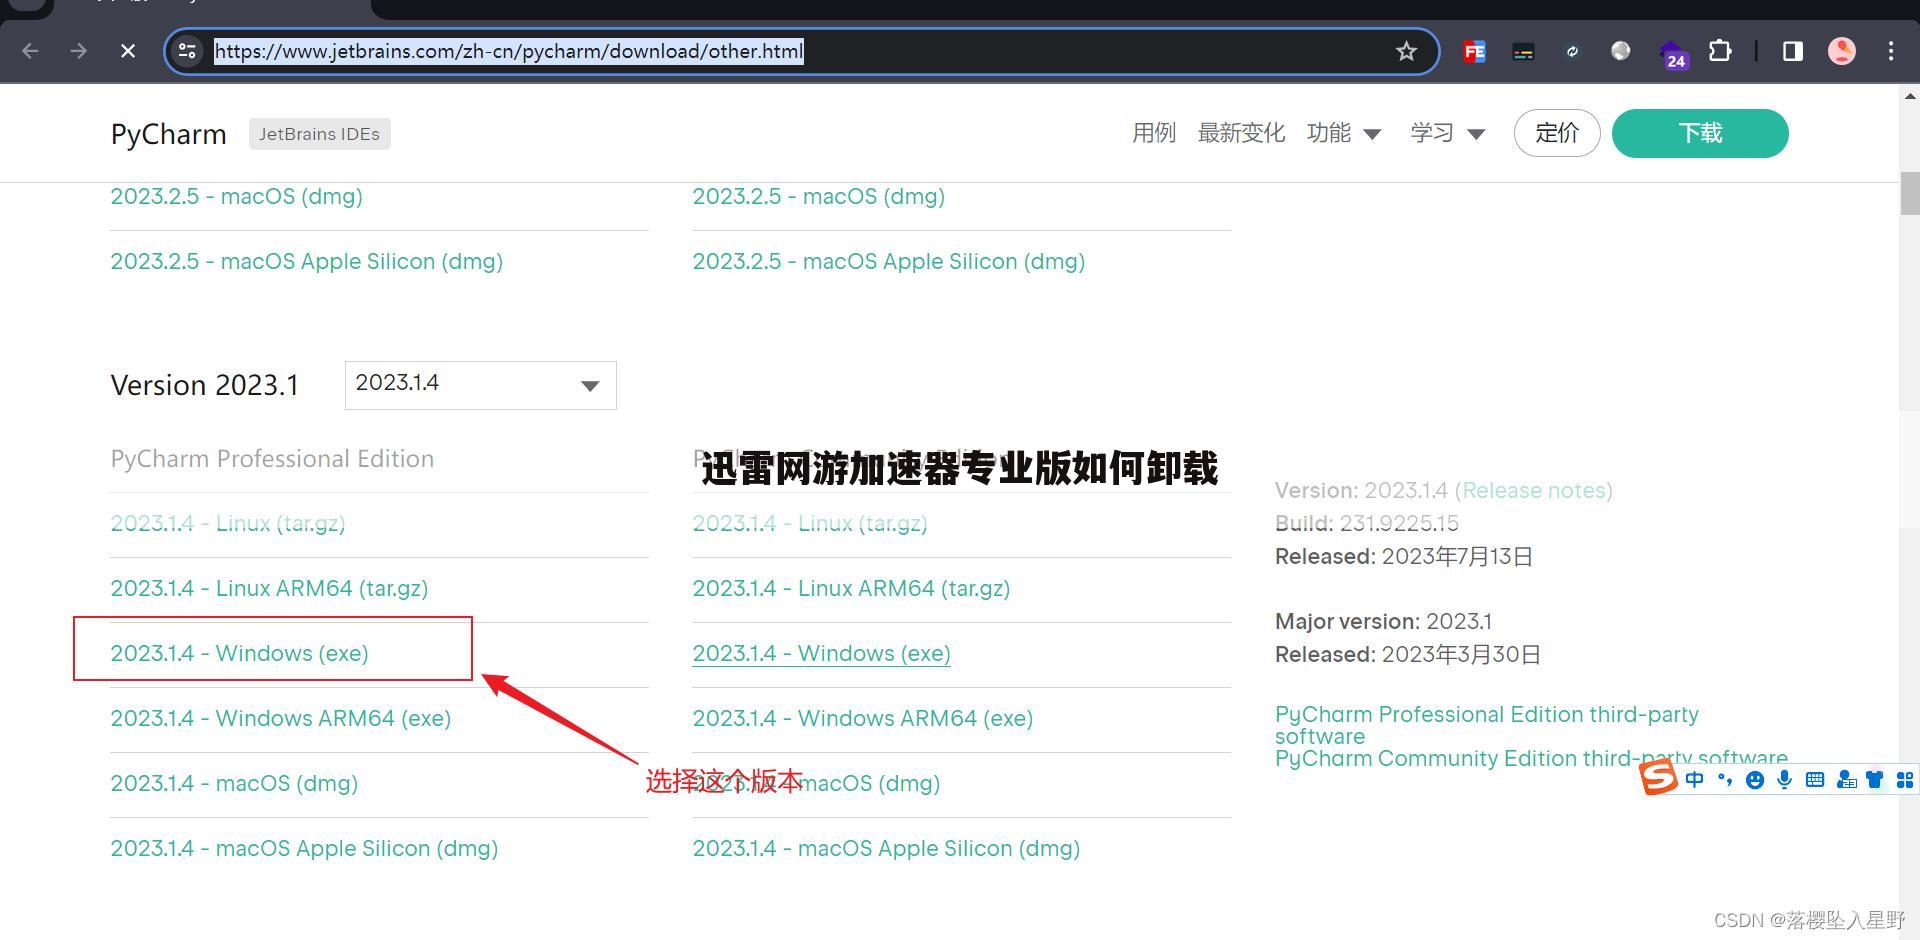Bookmark this page with the star icon

pos(1406,51)
